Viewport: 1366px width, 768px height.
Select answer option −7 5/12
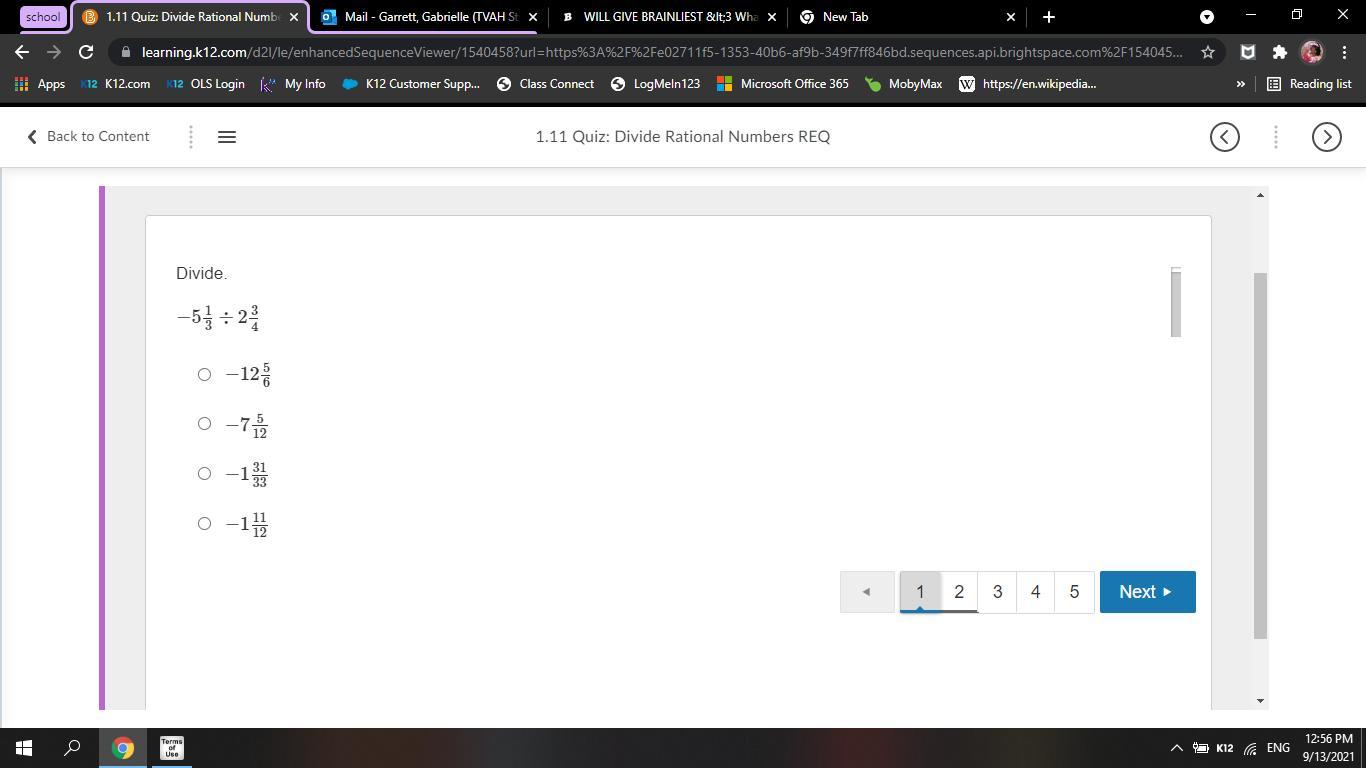[204, 424]
